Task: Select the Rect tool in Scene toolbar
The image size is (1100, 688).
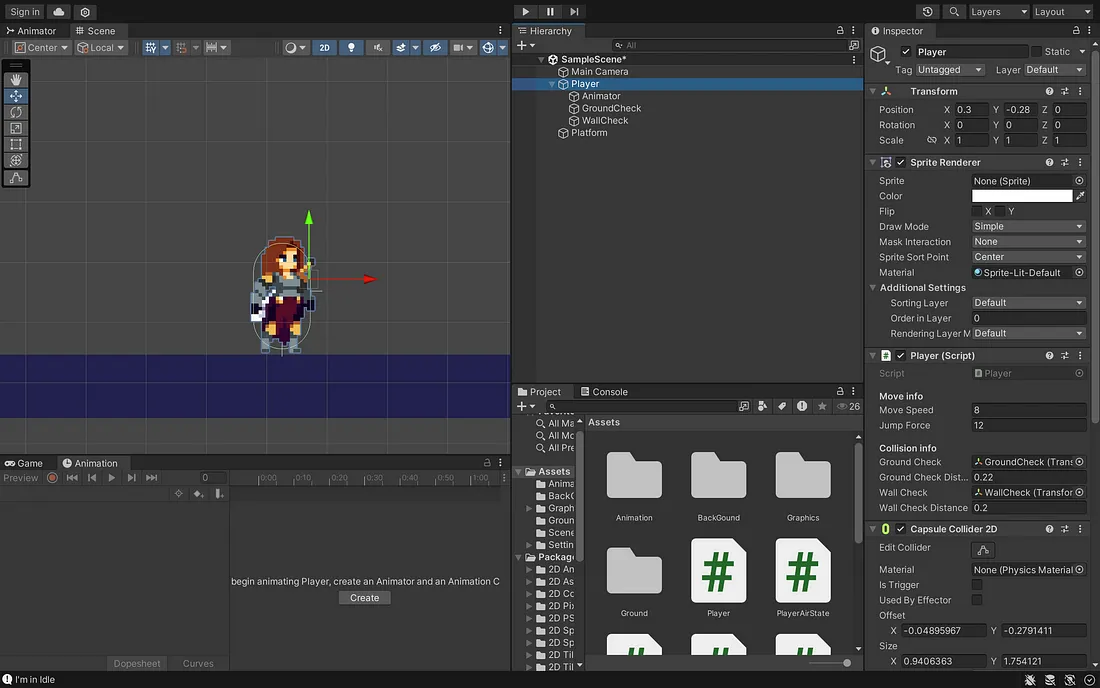Action: 16,144
